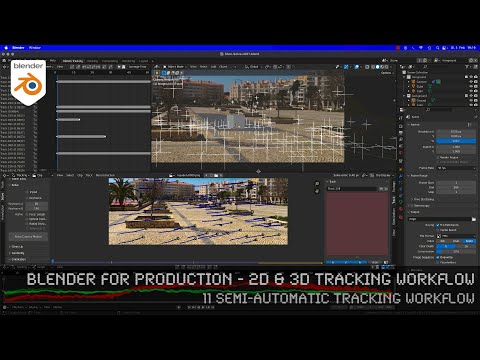Switch viewport to rendered shading
Image resolution: width=480 pixels, height=360 pixels.
387,67
